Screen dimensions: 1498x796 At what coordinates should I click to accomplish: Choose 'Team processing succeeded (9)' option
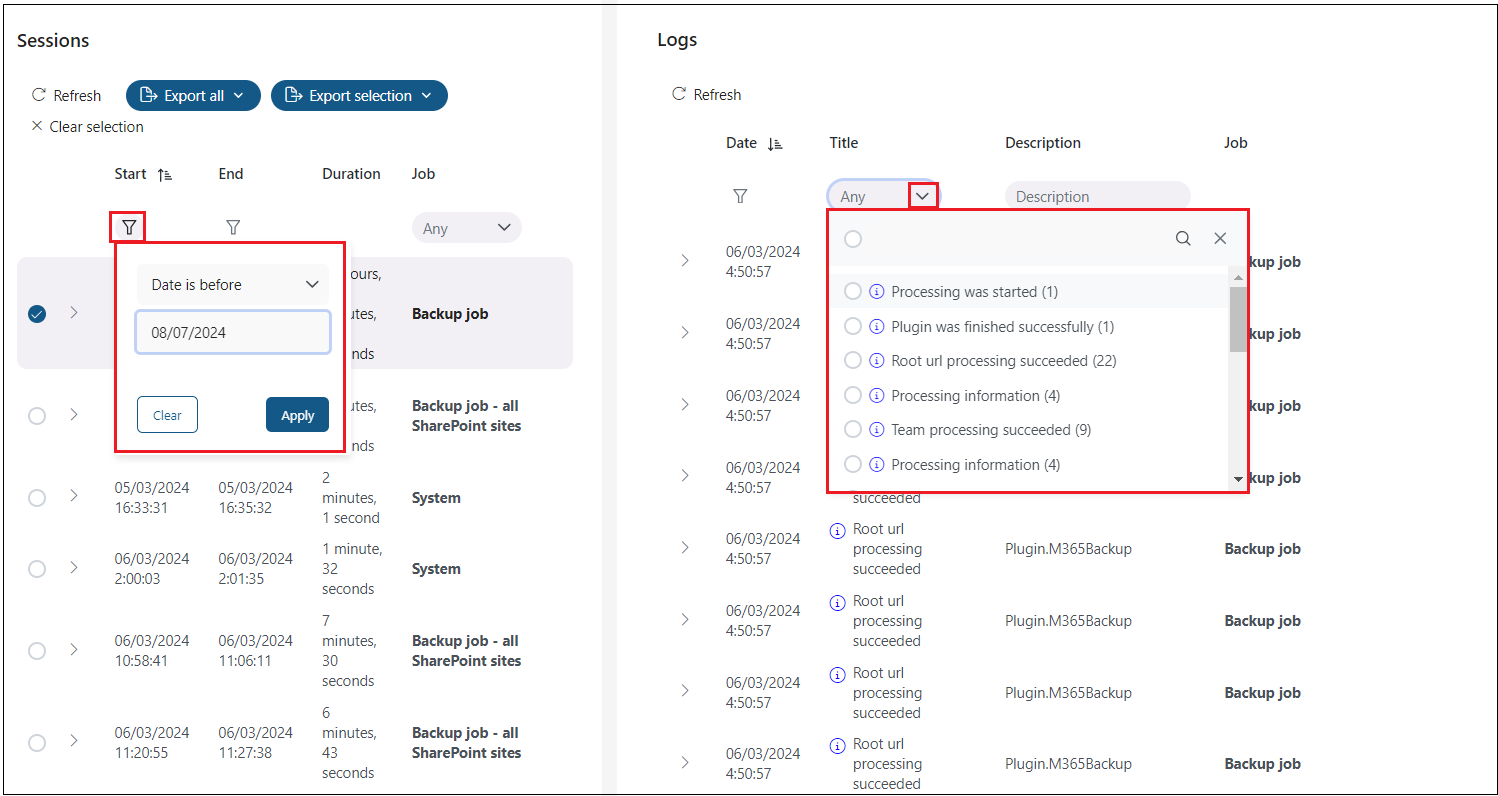tap(853, 430)
